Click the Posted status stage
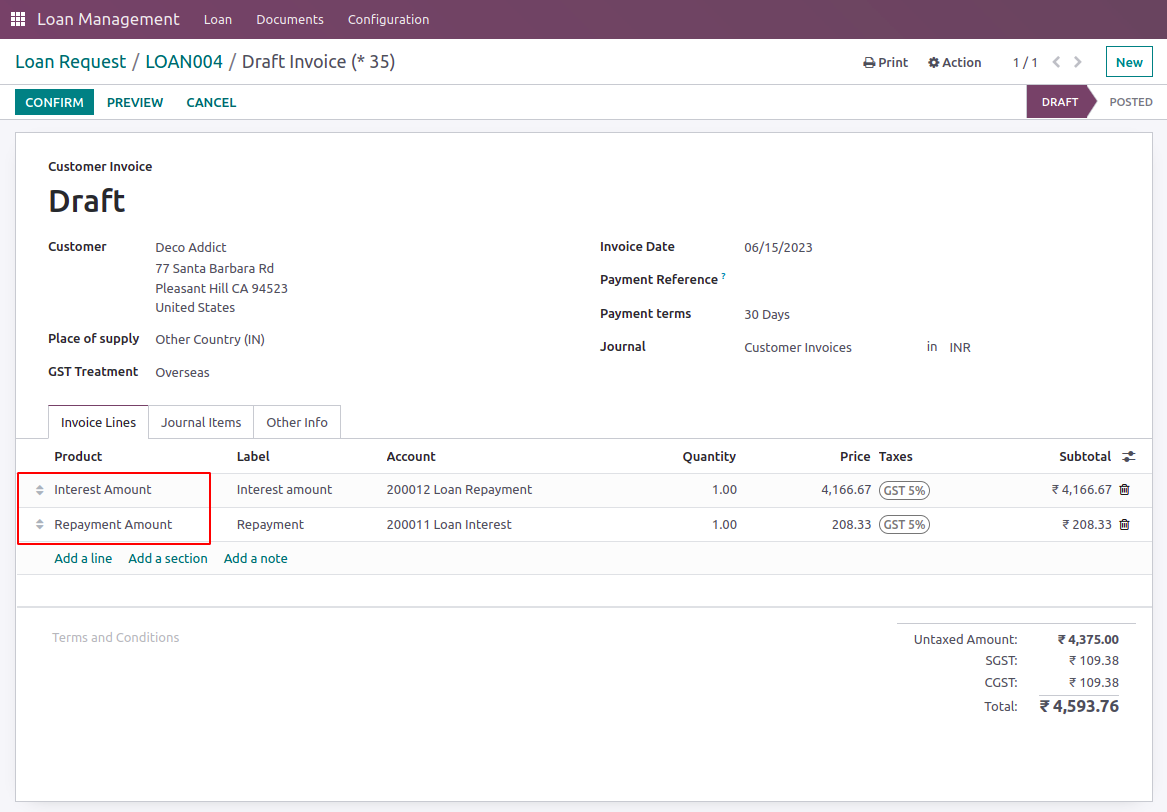The image size is (1167, 812). pyautogui.click(x=1131, y=102)
